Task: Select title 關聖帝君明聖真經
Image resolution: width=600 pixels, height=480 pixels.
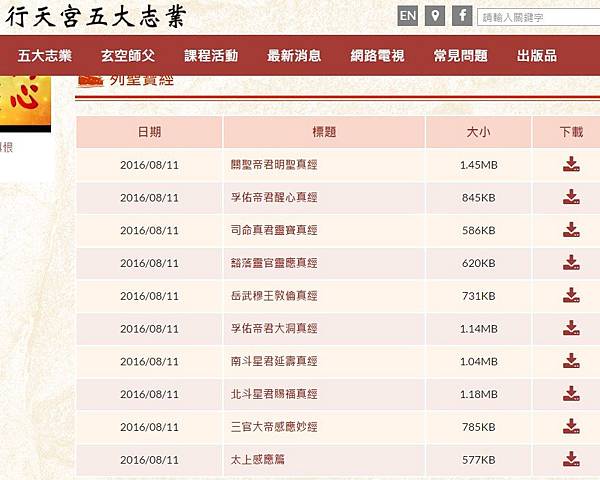Action: (274, 165)
